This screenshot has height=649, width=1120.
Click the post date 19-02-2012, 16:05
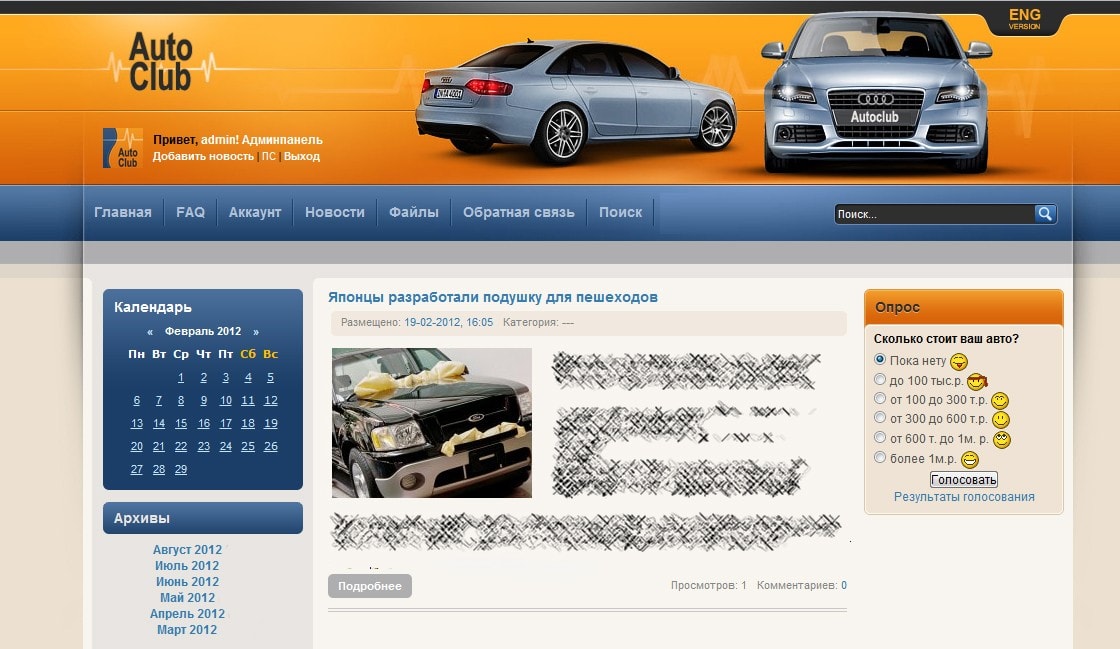pyautogui.click(x=449, y=323)
